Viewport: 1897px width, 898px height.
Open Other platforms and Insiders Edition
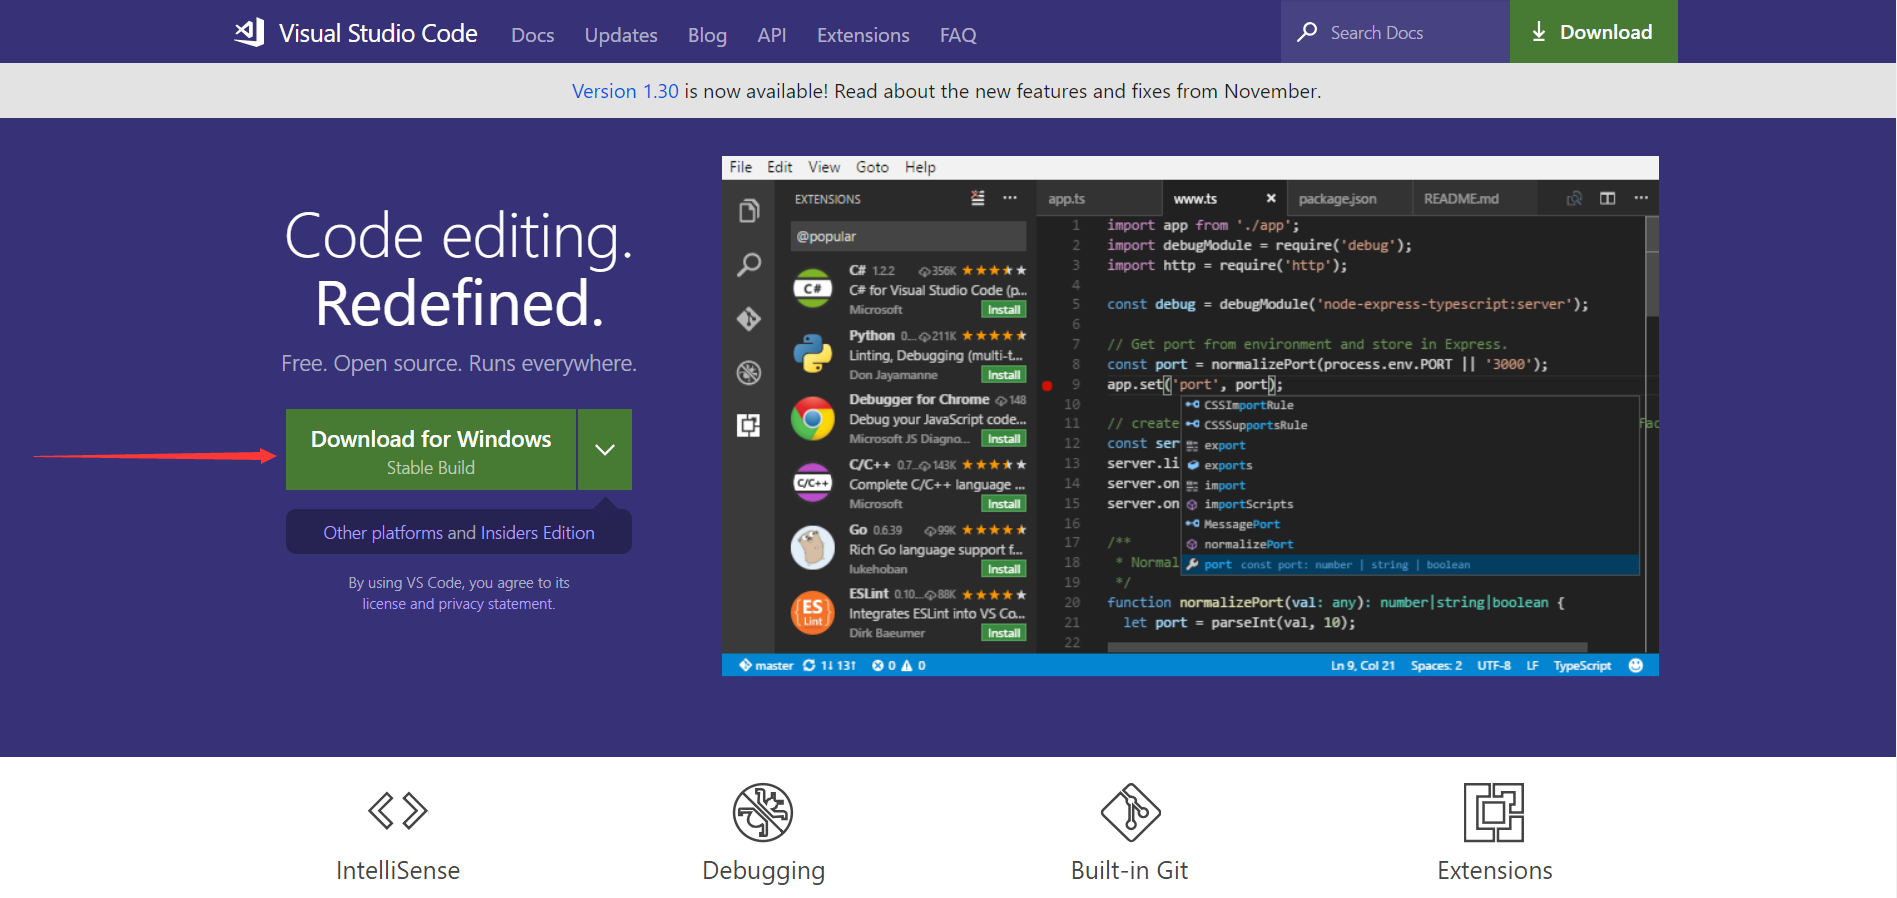click(459, 533)
